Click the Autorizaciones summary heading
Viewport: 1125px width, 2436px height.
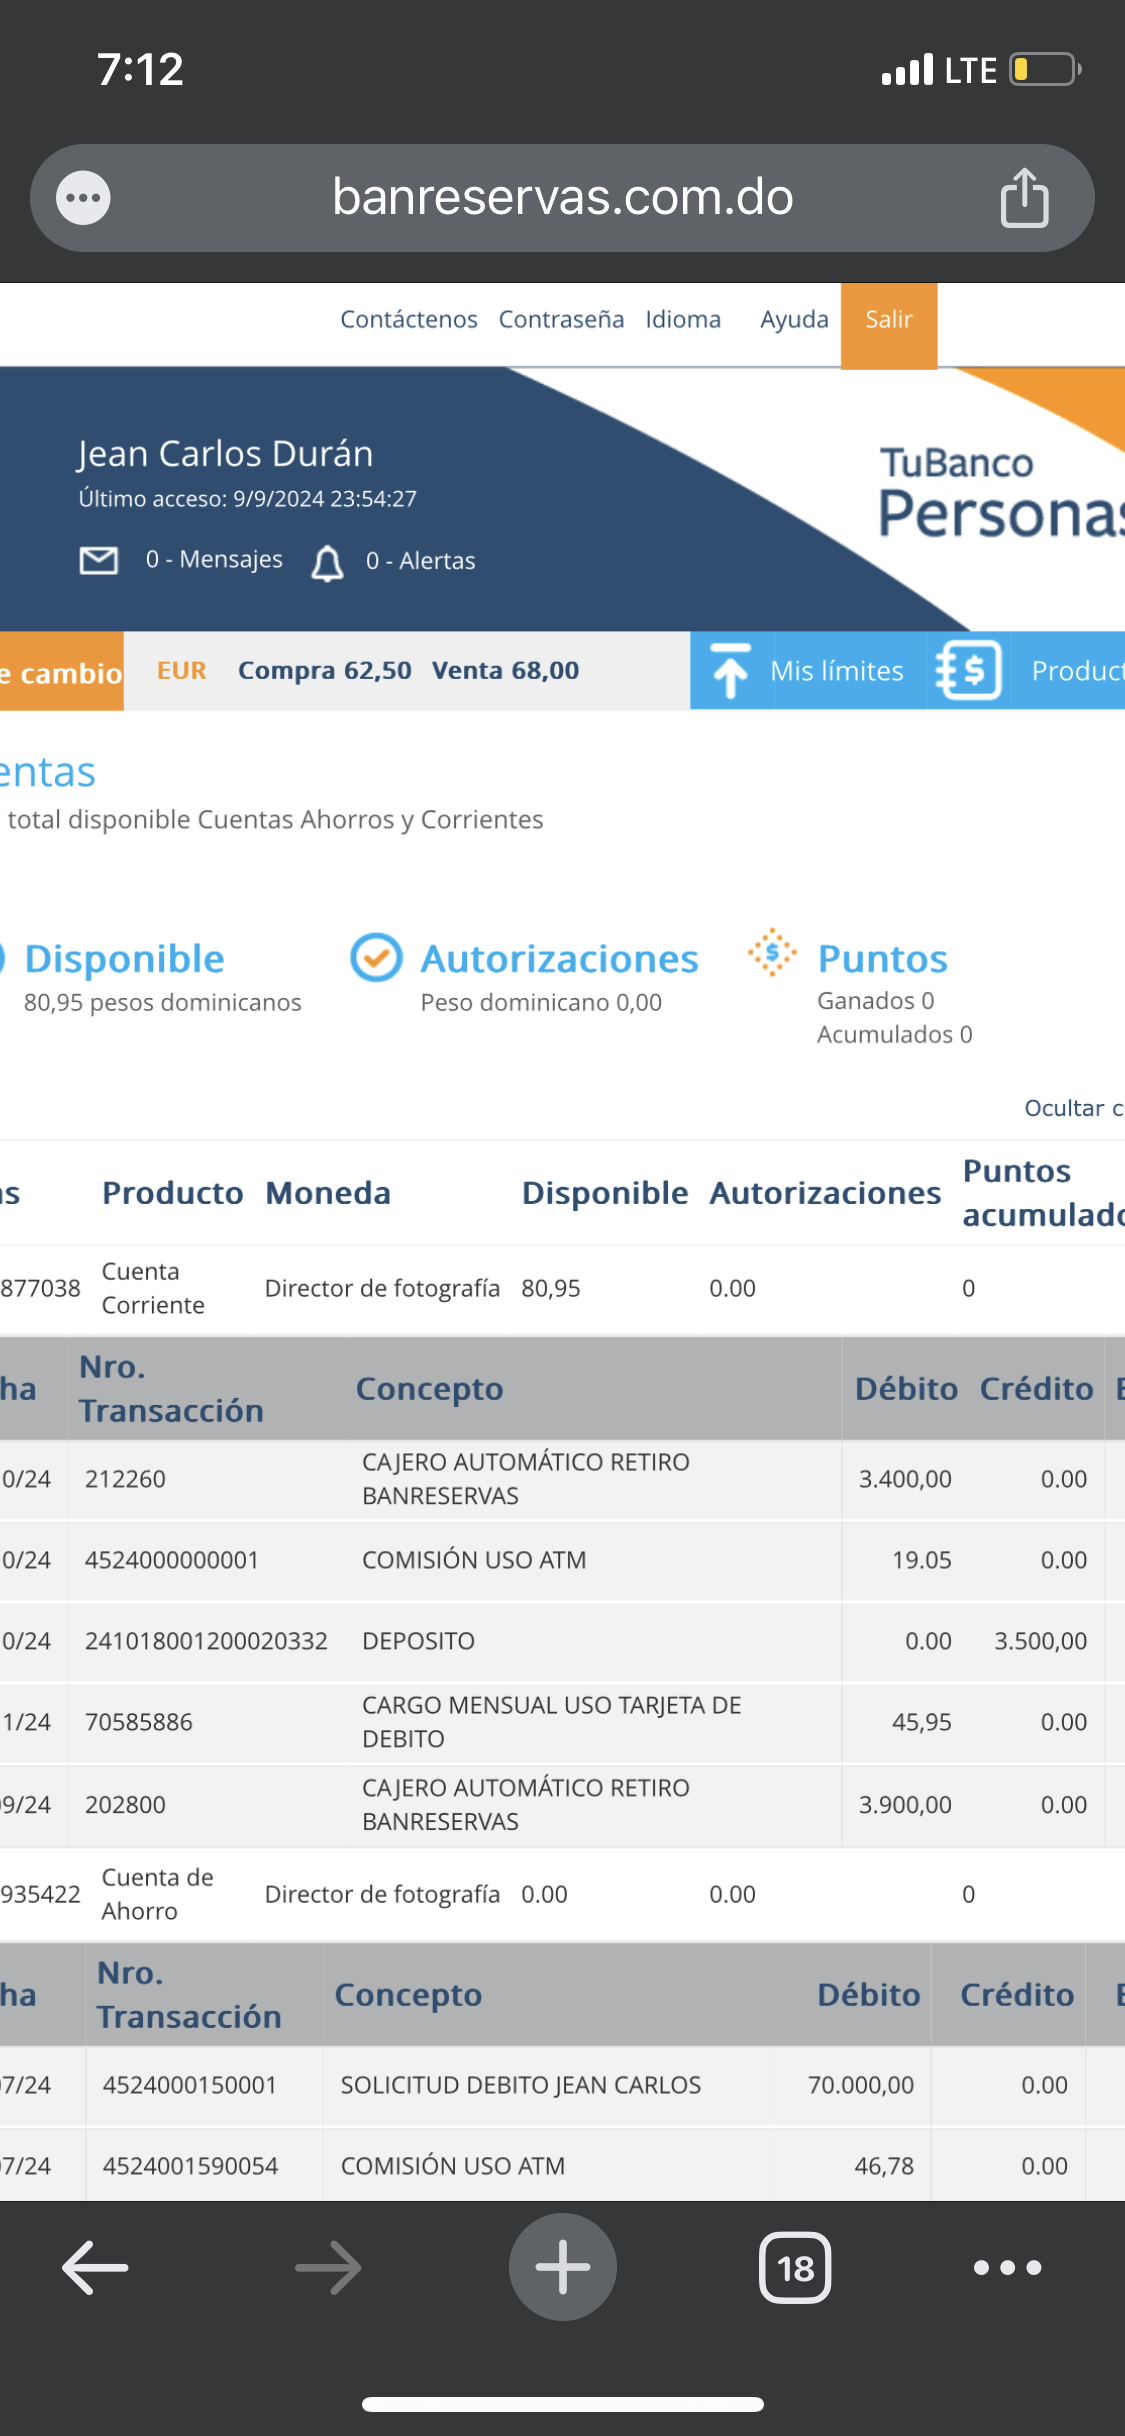point(559,959)
